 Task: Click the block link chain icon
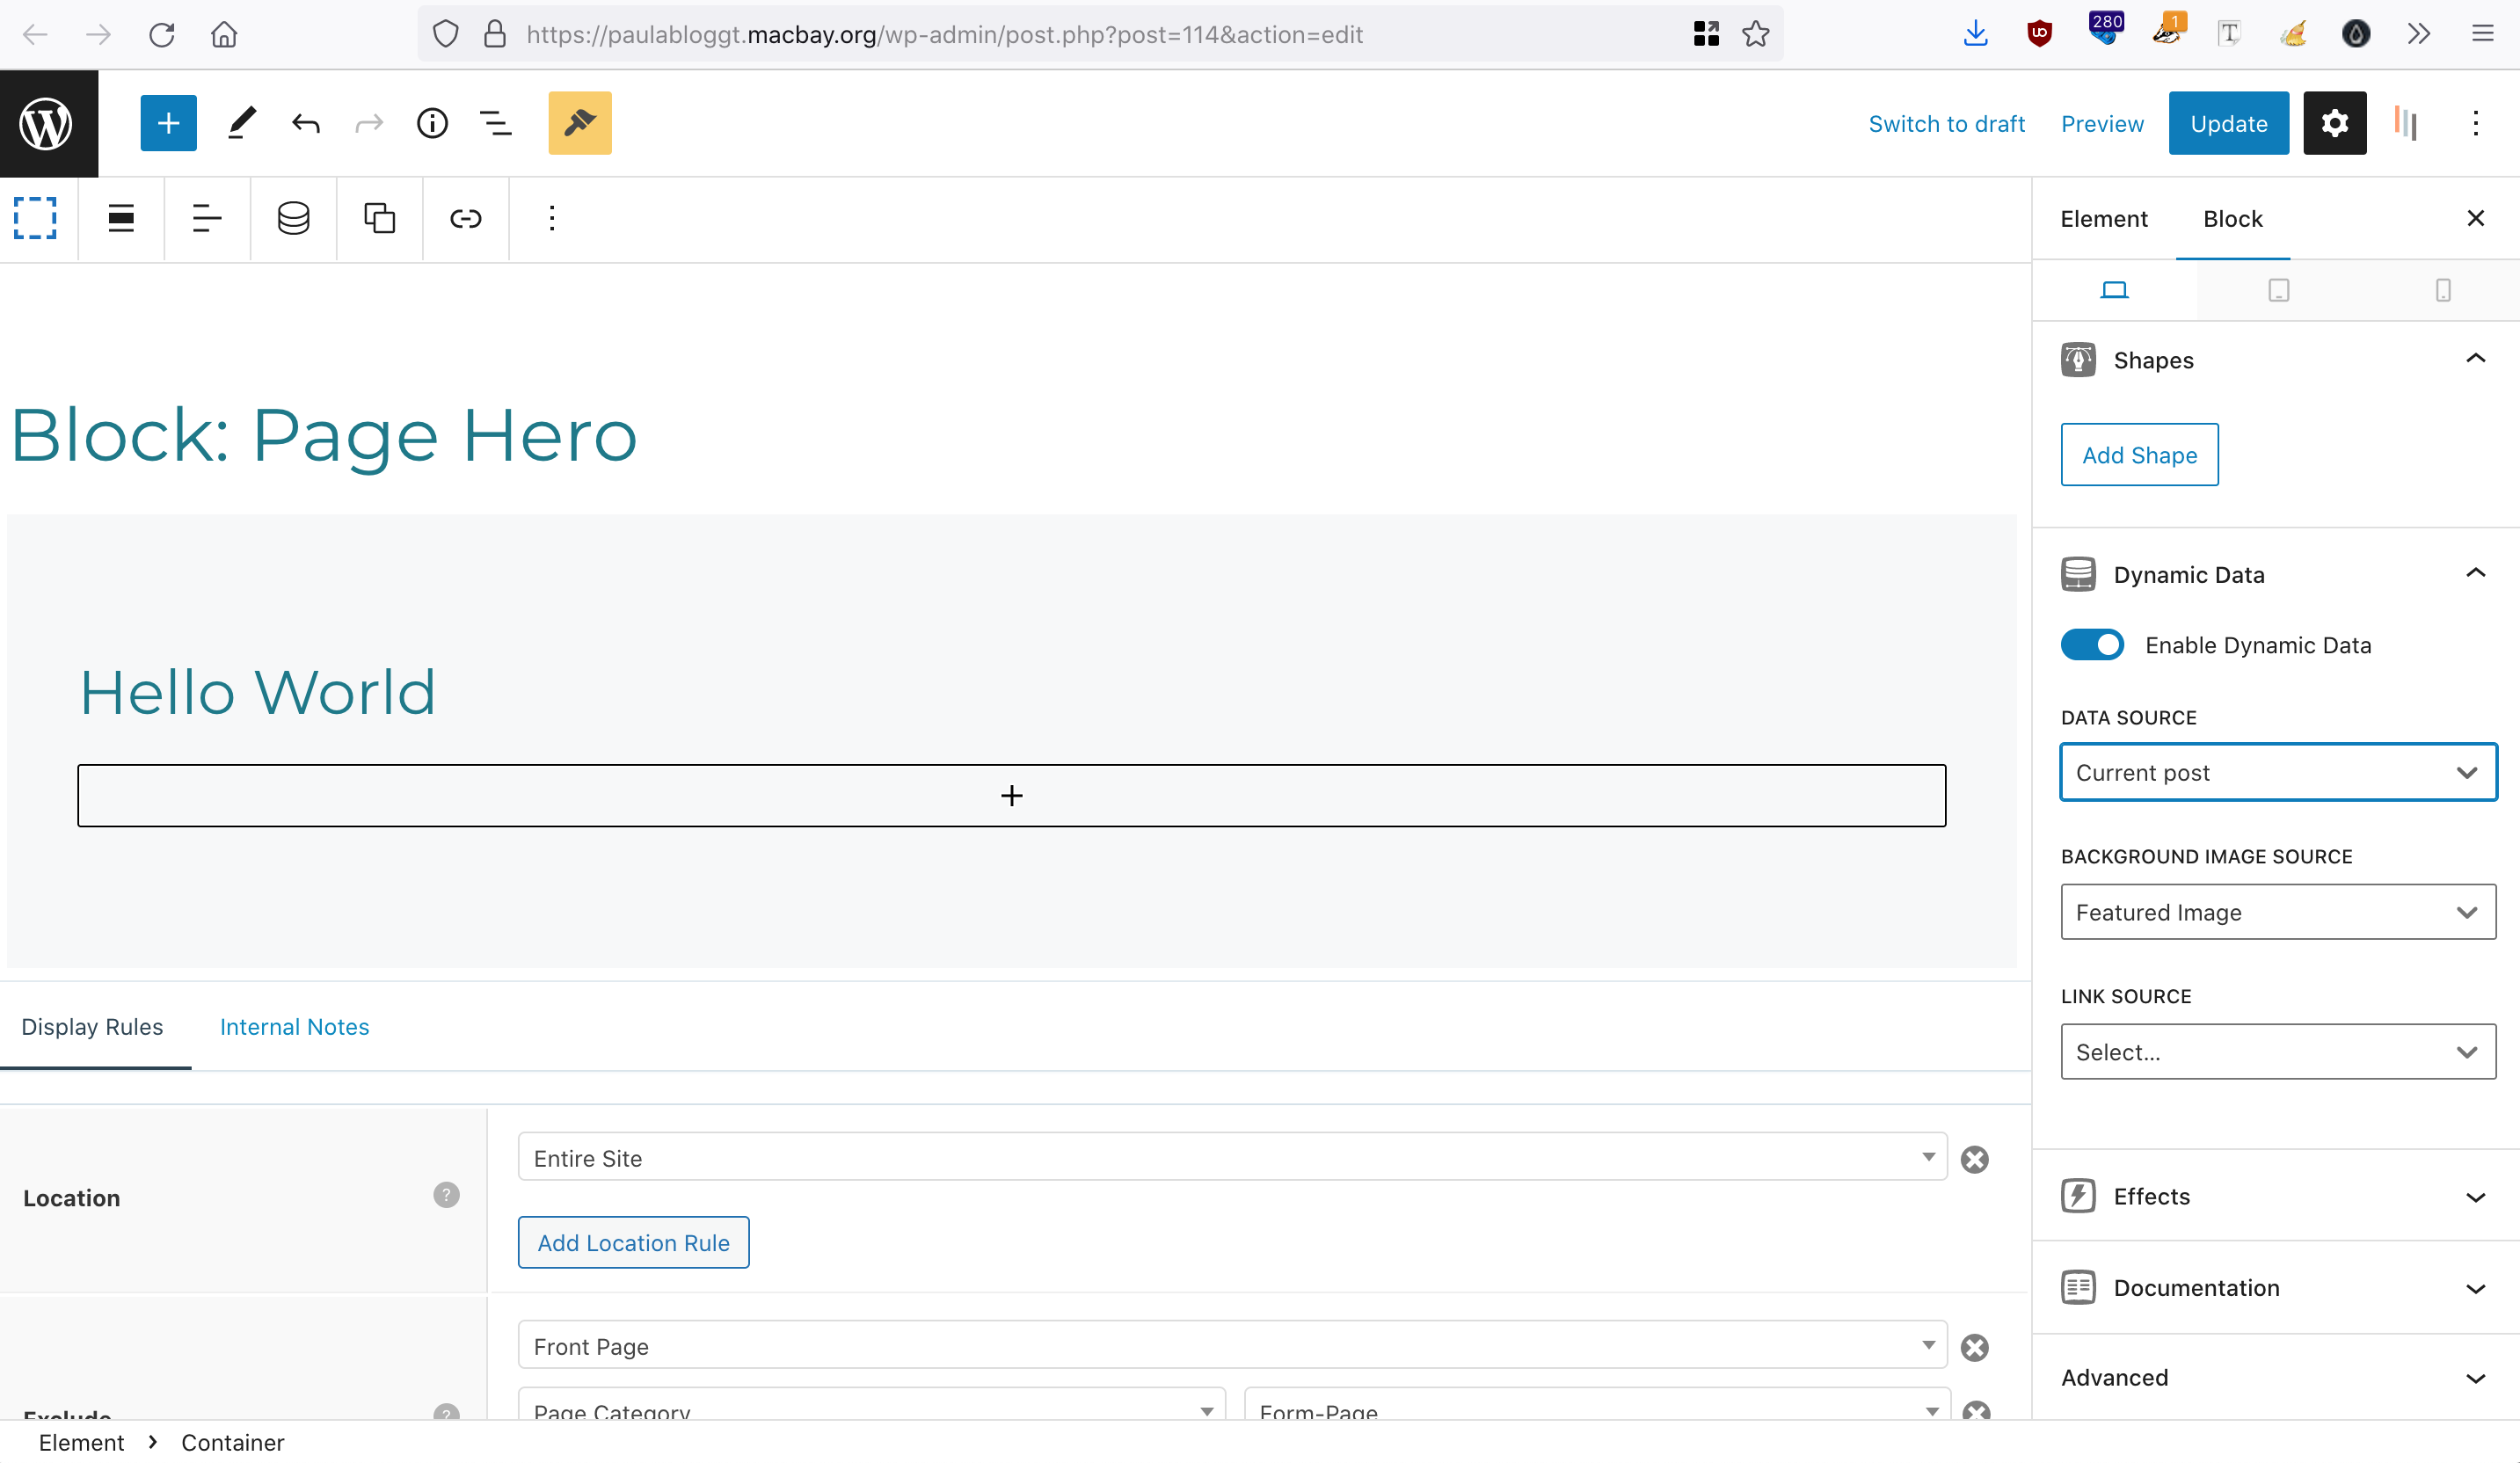[465, 218]
